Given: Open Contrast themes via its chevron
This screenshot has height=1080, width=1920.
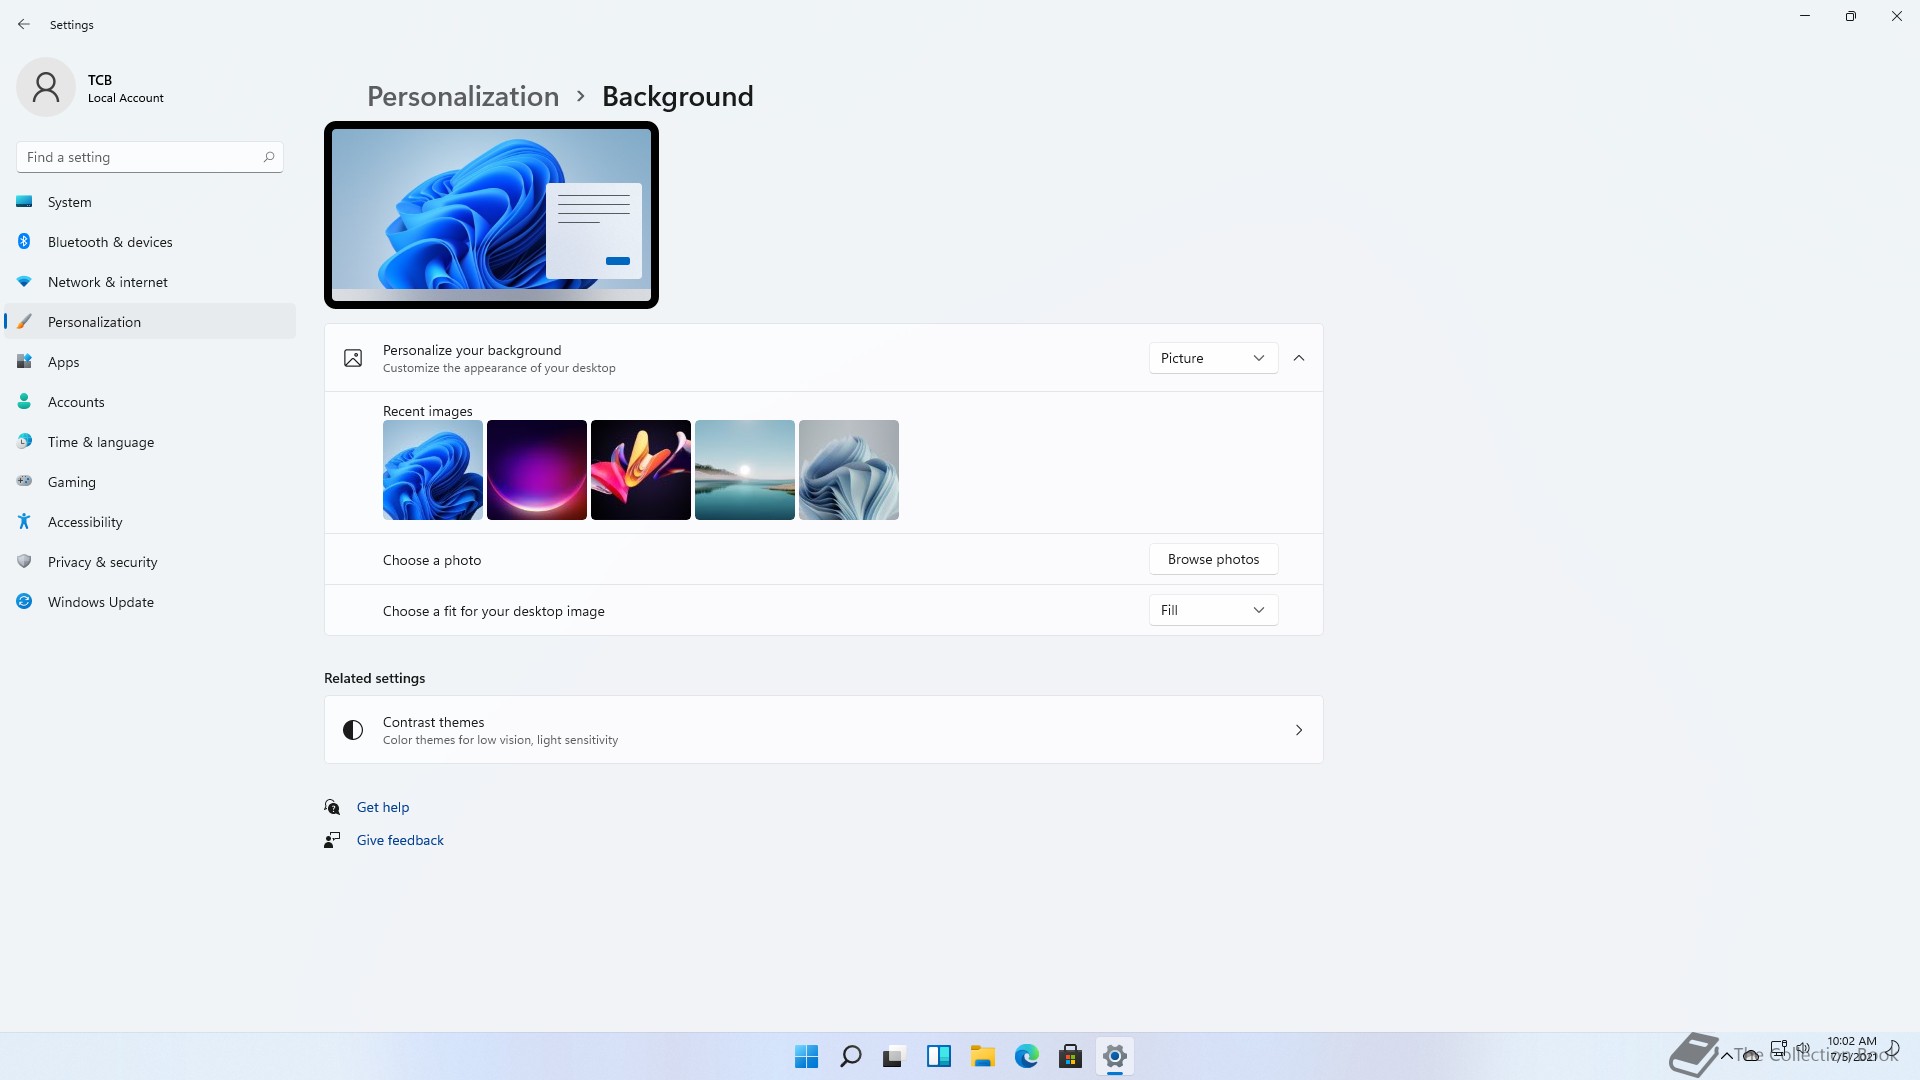Looking at the screenshot, I should (1299, 730).
